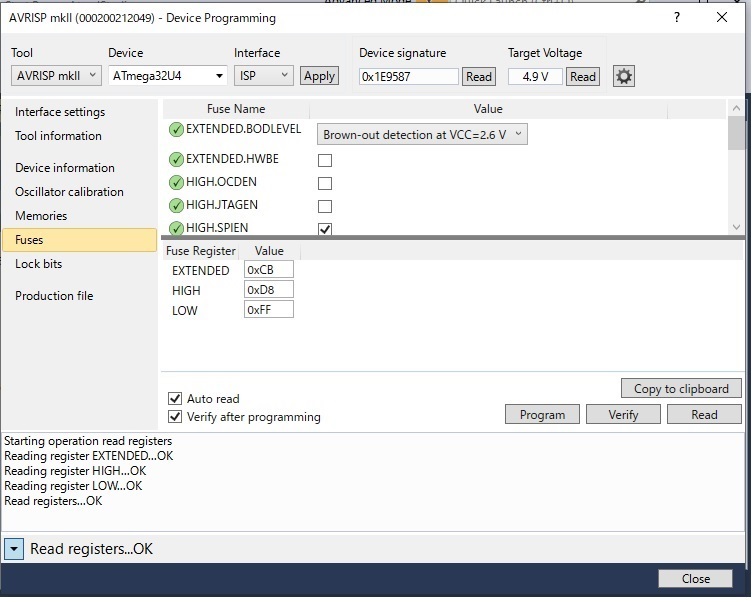Click the fuse list Value column header
This screenshot has width=754, height=602.
point(488,109)
